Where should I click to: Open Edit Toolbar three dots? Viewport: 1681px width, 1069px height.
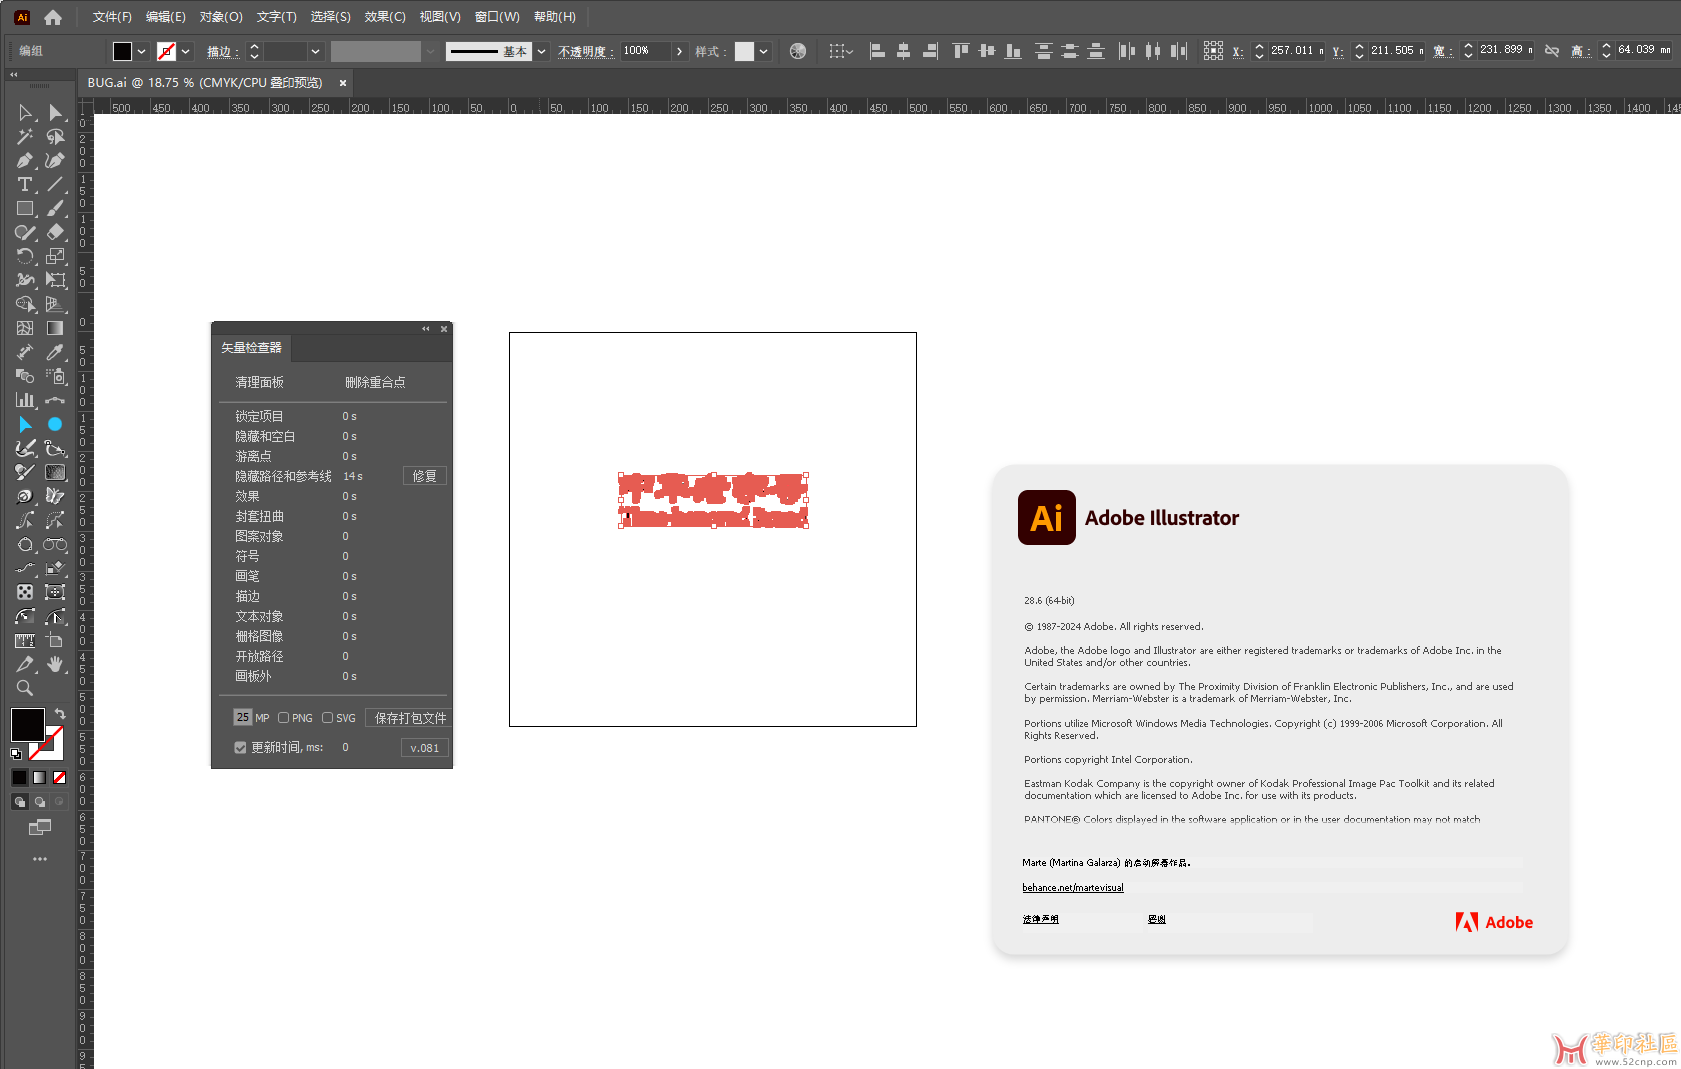[x=40, y=859]
